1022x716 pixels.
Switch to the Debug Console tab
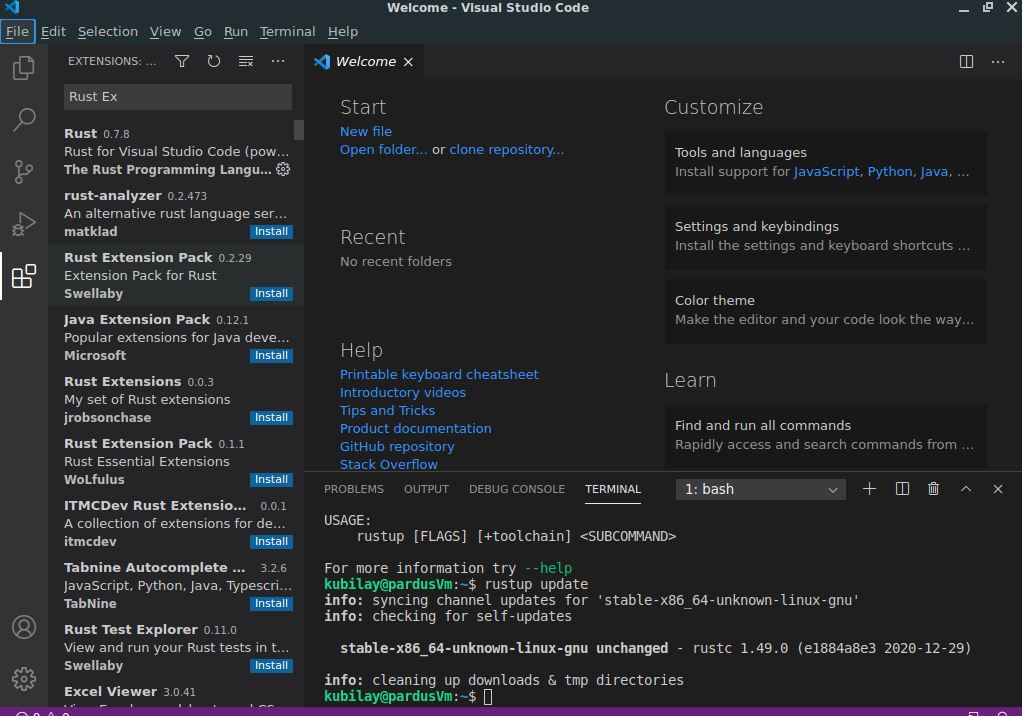coord(517,489)
